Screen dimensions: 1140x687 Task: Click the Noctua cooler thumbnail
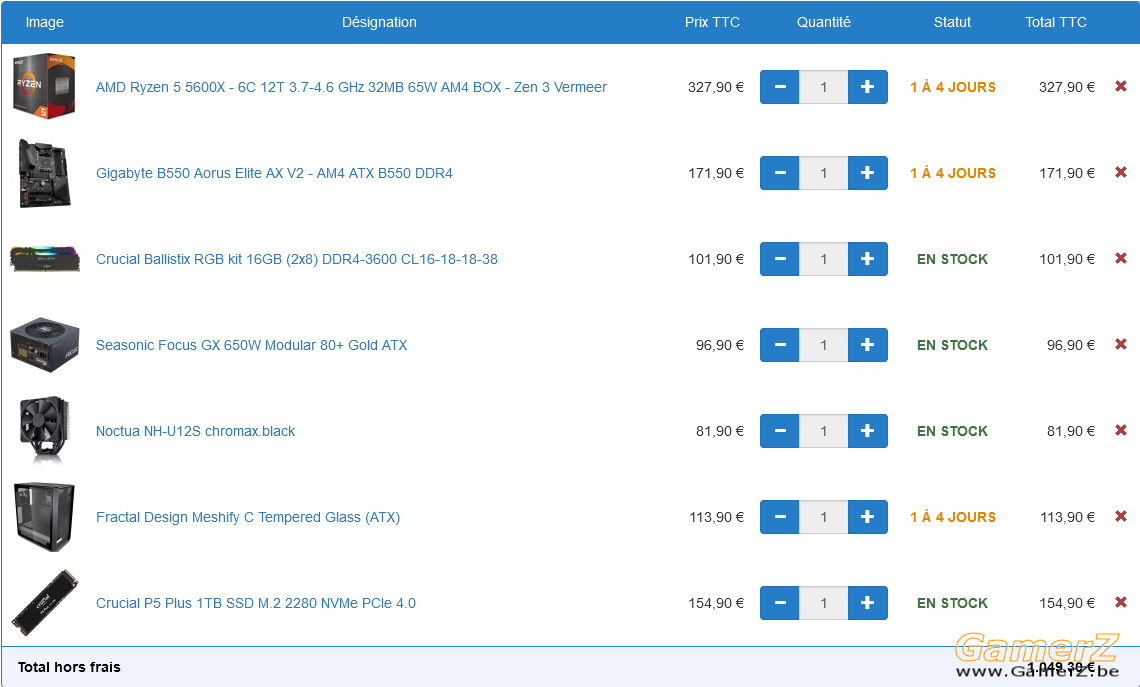tap(44, 430)
